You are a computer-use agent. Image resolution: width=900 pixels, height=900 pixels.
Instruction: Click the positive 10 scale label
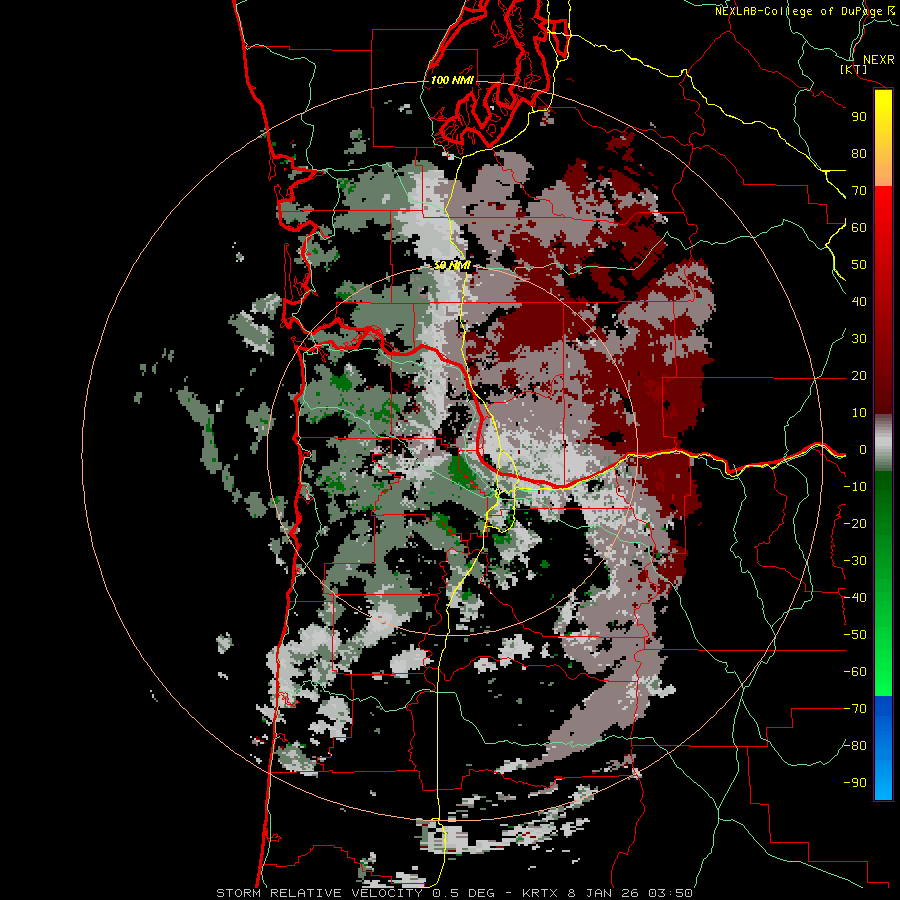859,413
